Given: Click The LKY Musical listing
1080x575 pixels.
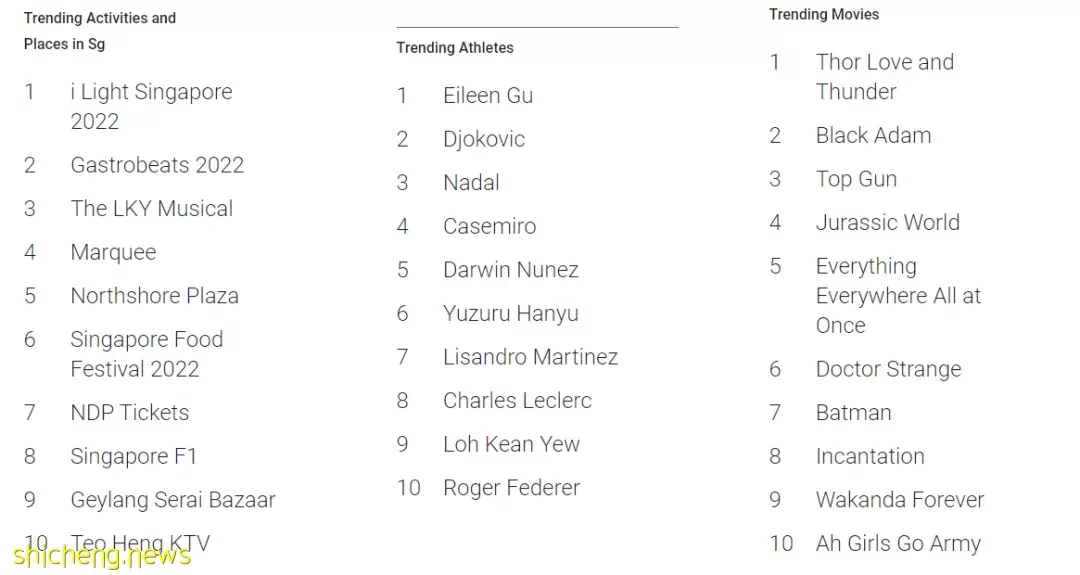Looking at the screenshot, I should (x=152, y=208).
